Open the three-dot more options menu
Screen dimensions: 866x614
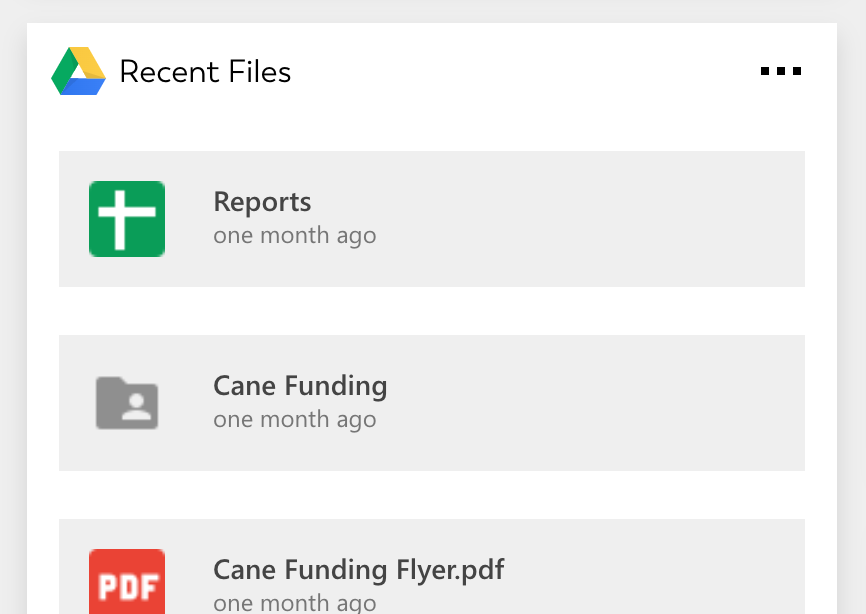[x=780, y=72]
